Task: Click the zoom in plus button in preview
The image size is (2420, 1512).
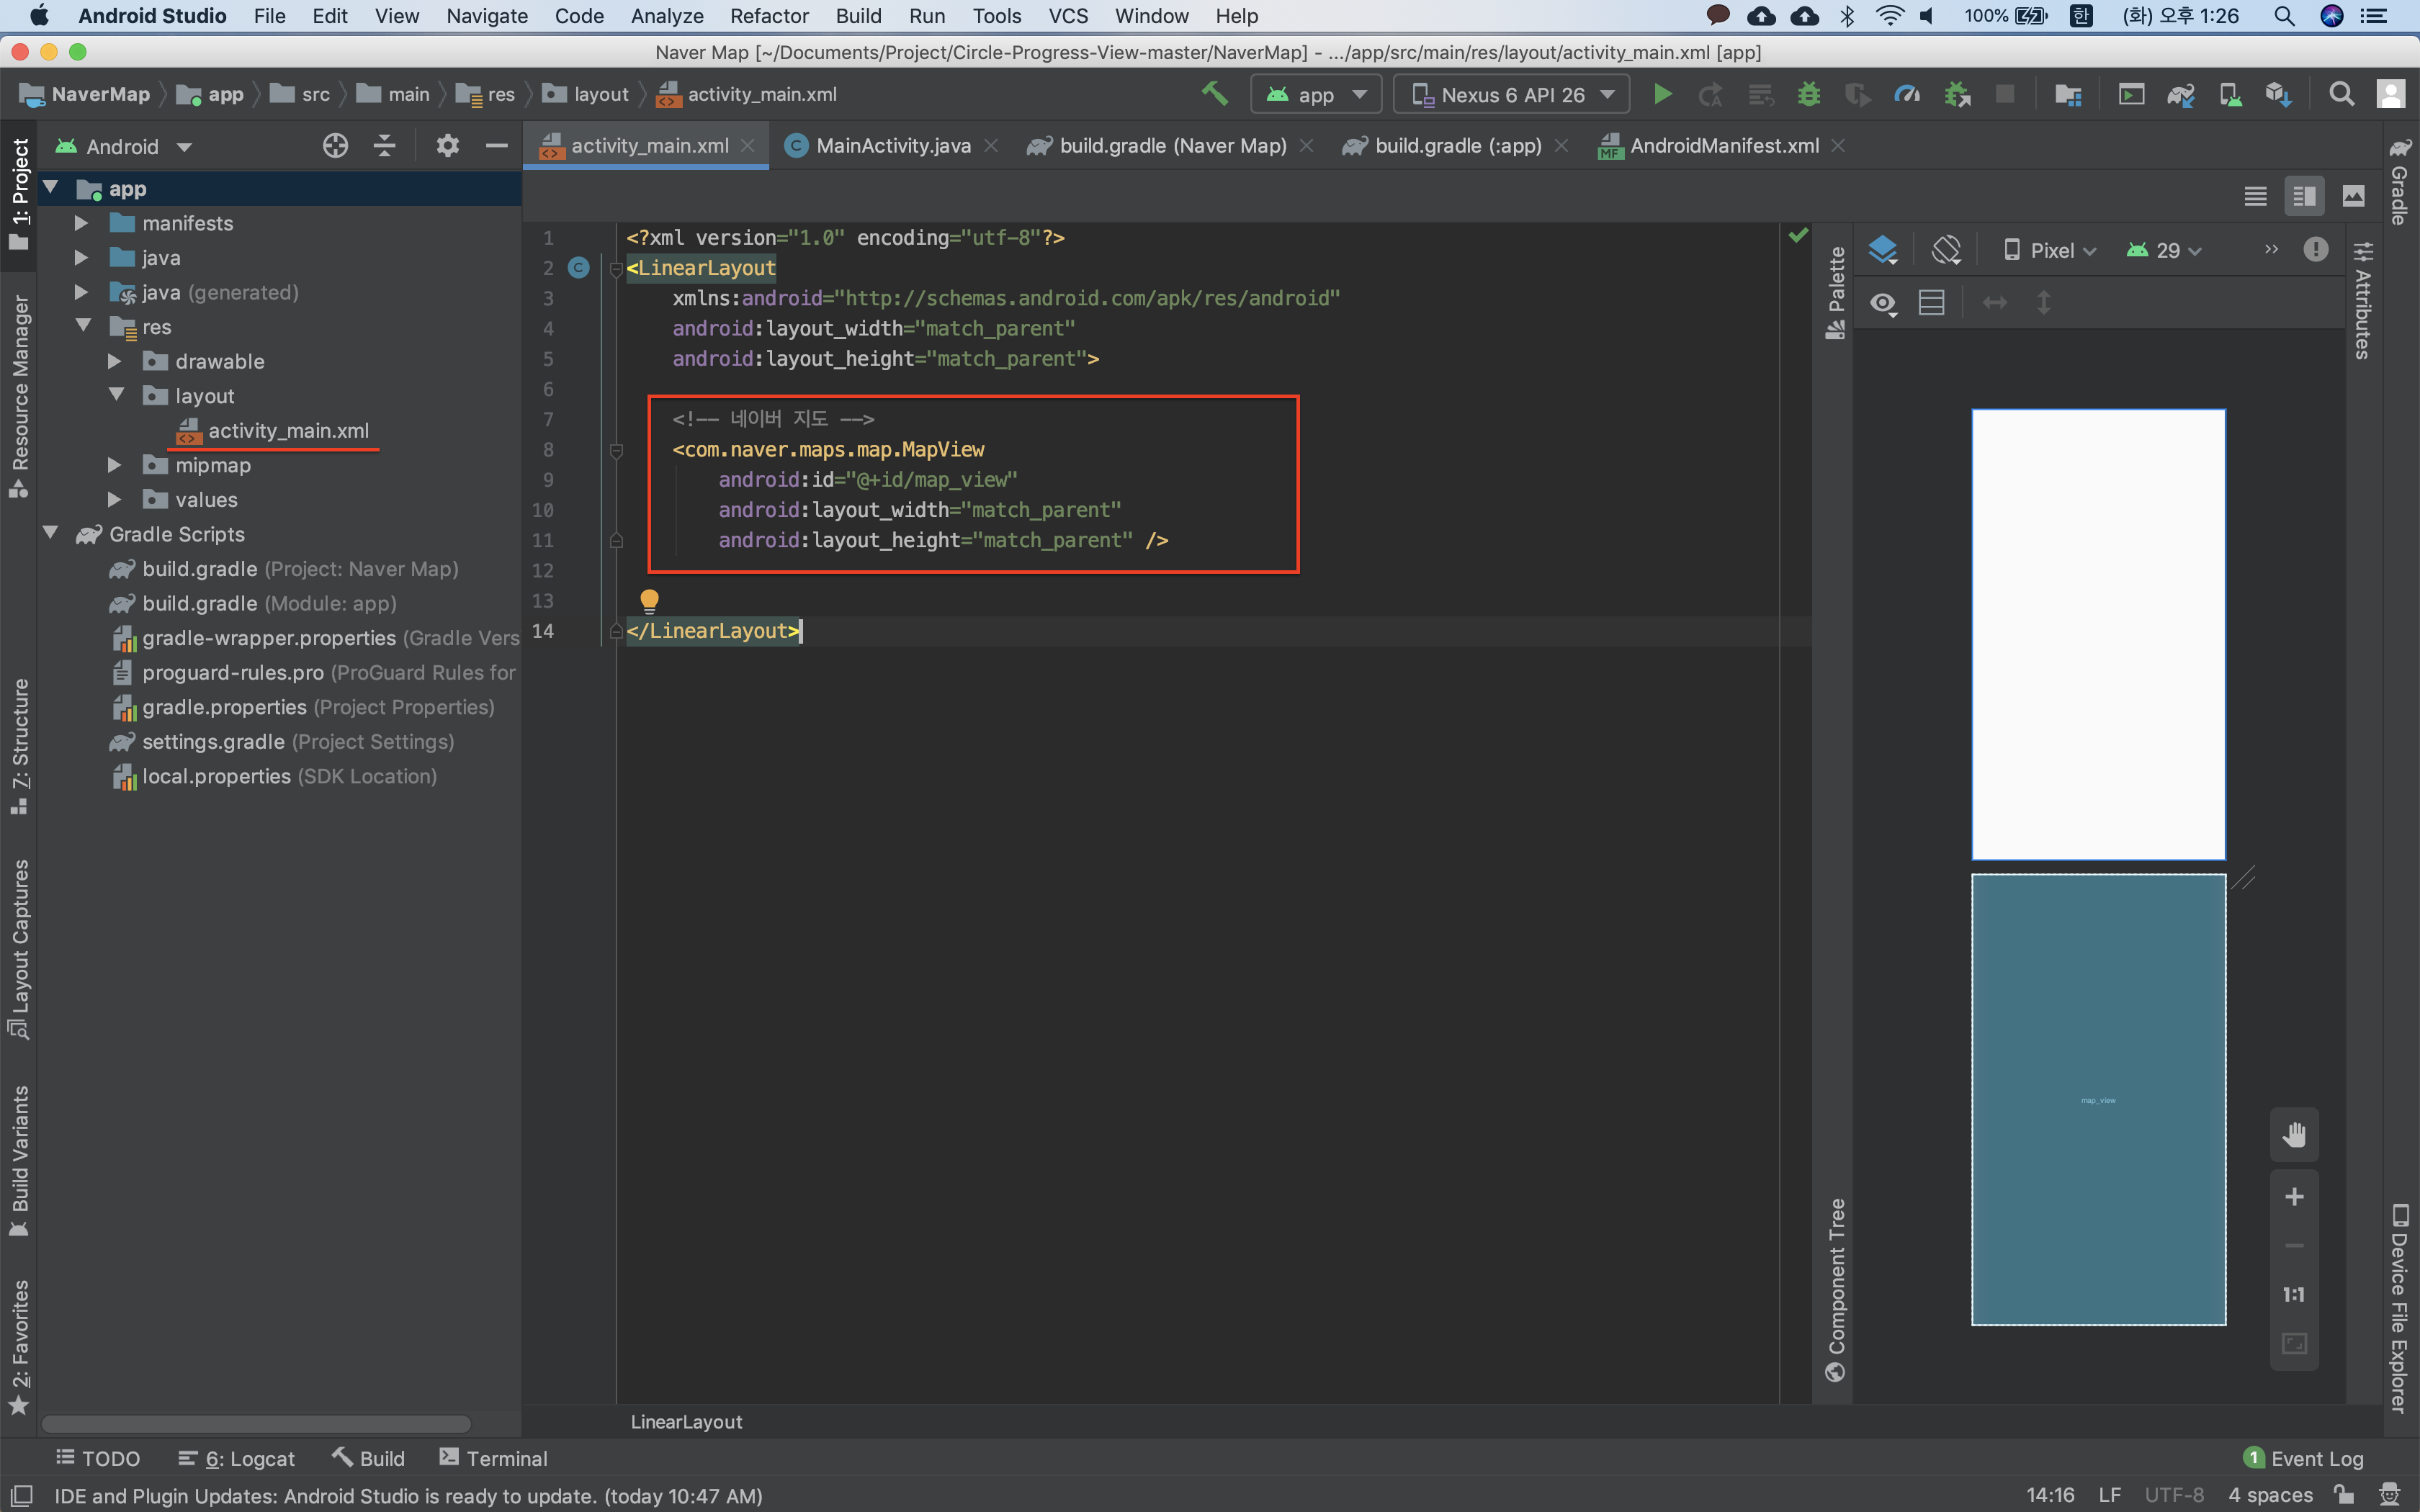Action: coord(2294,1197)
